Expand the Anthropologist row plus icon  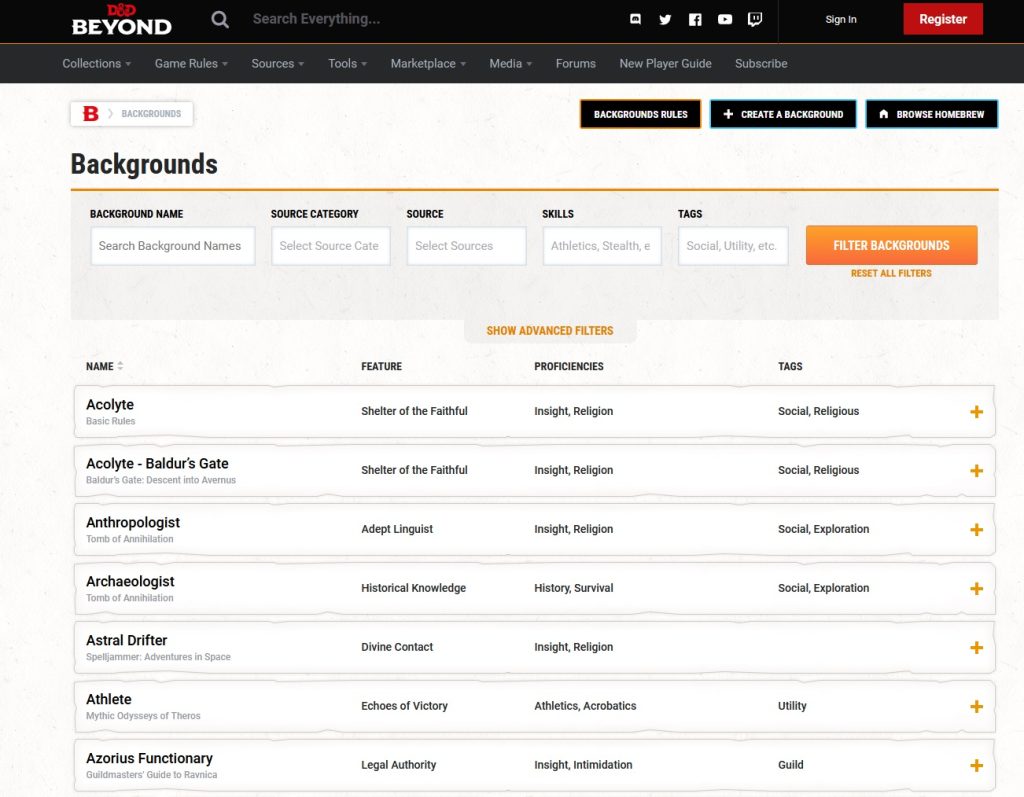pos(976,529)
